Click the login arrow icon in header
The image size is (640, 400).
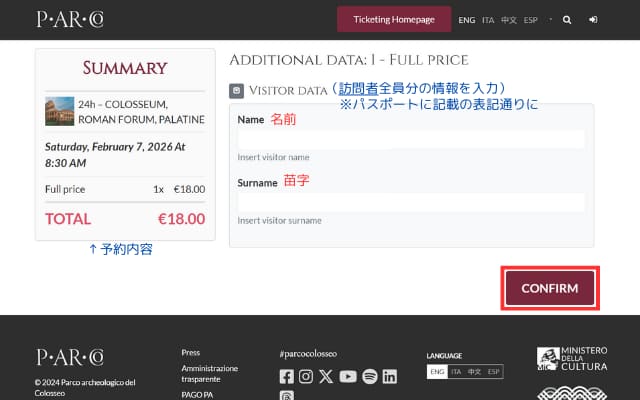pyautogui.click(x=594, y=20)
